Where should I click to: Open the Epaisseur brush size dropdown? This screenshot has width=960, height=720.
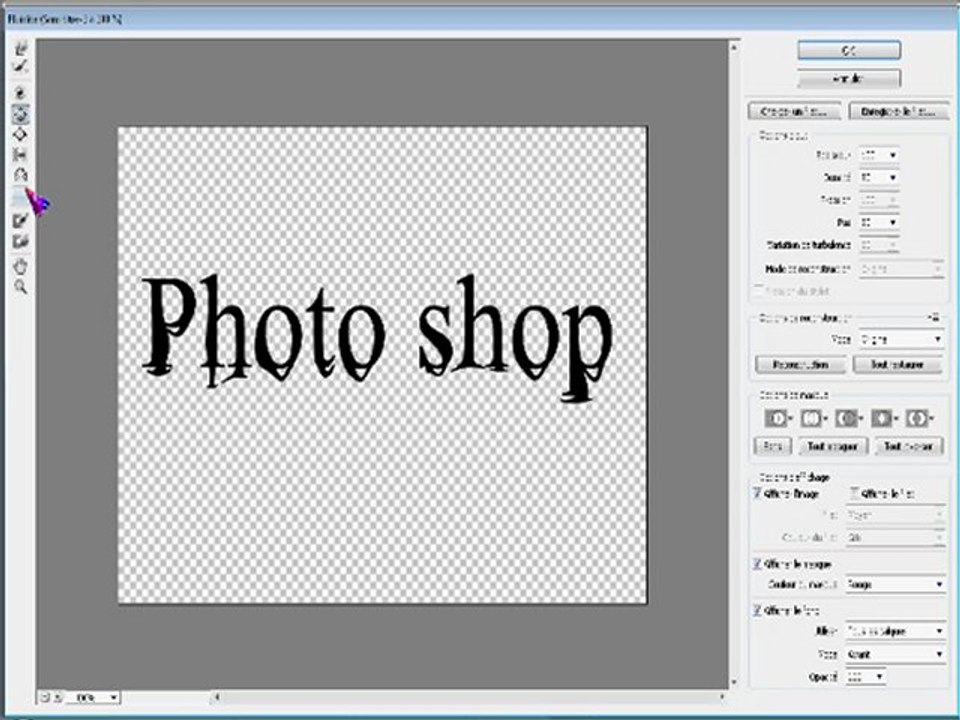893,156
